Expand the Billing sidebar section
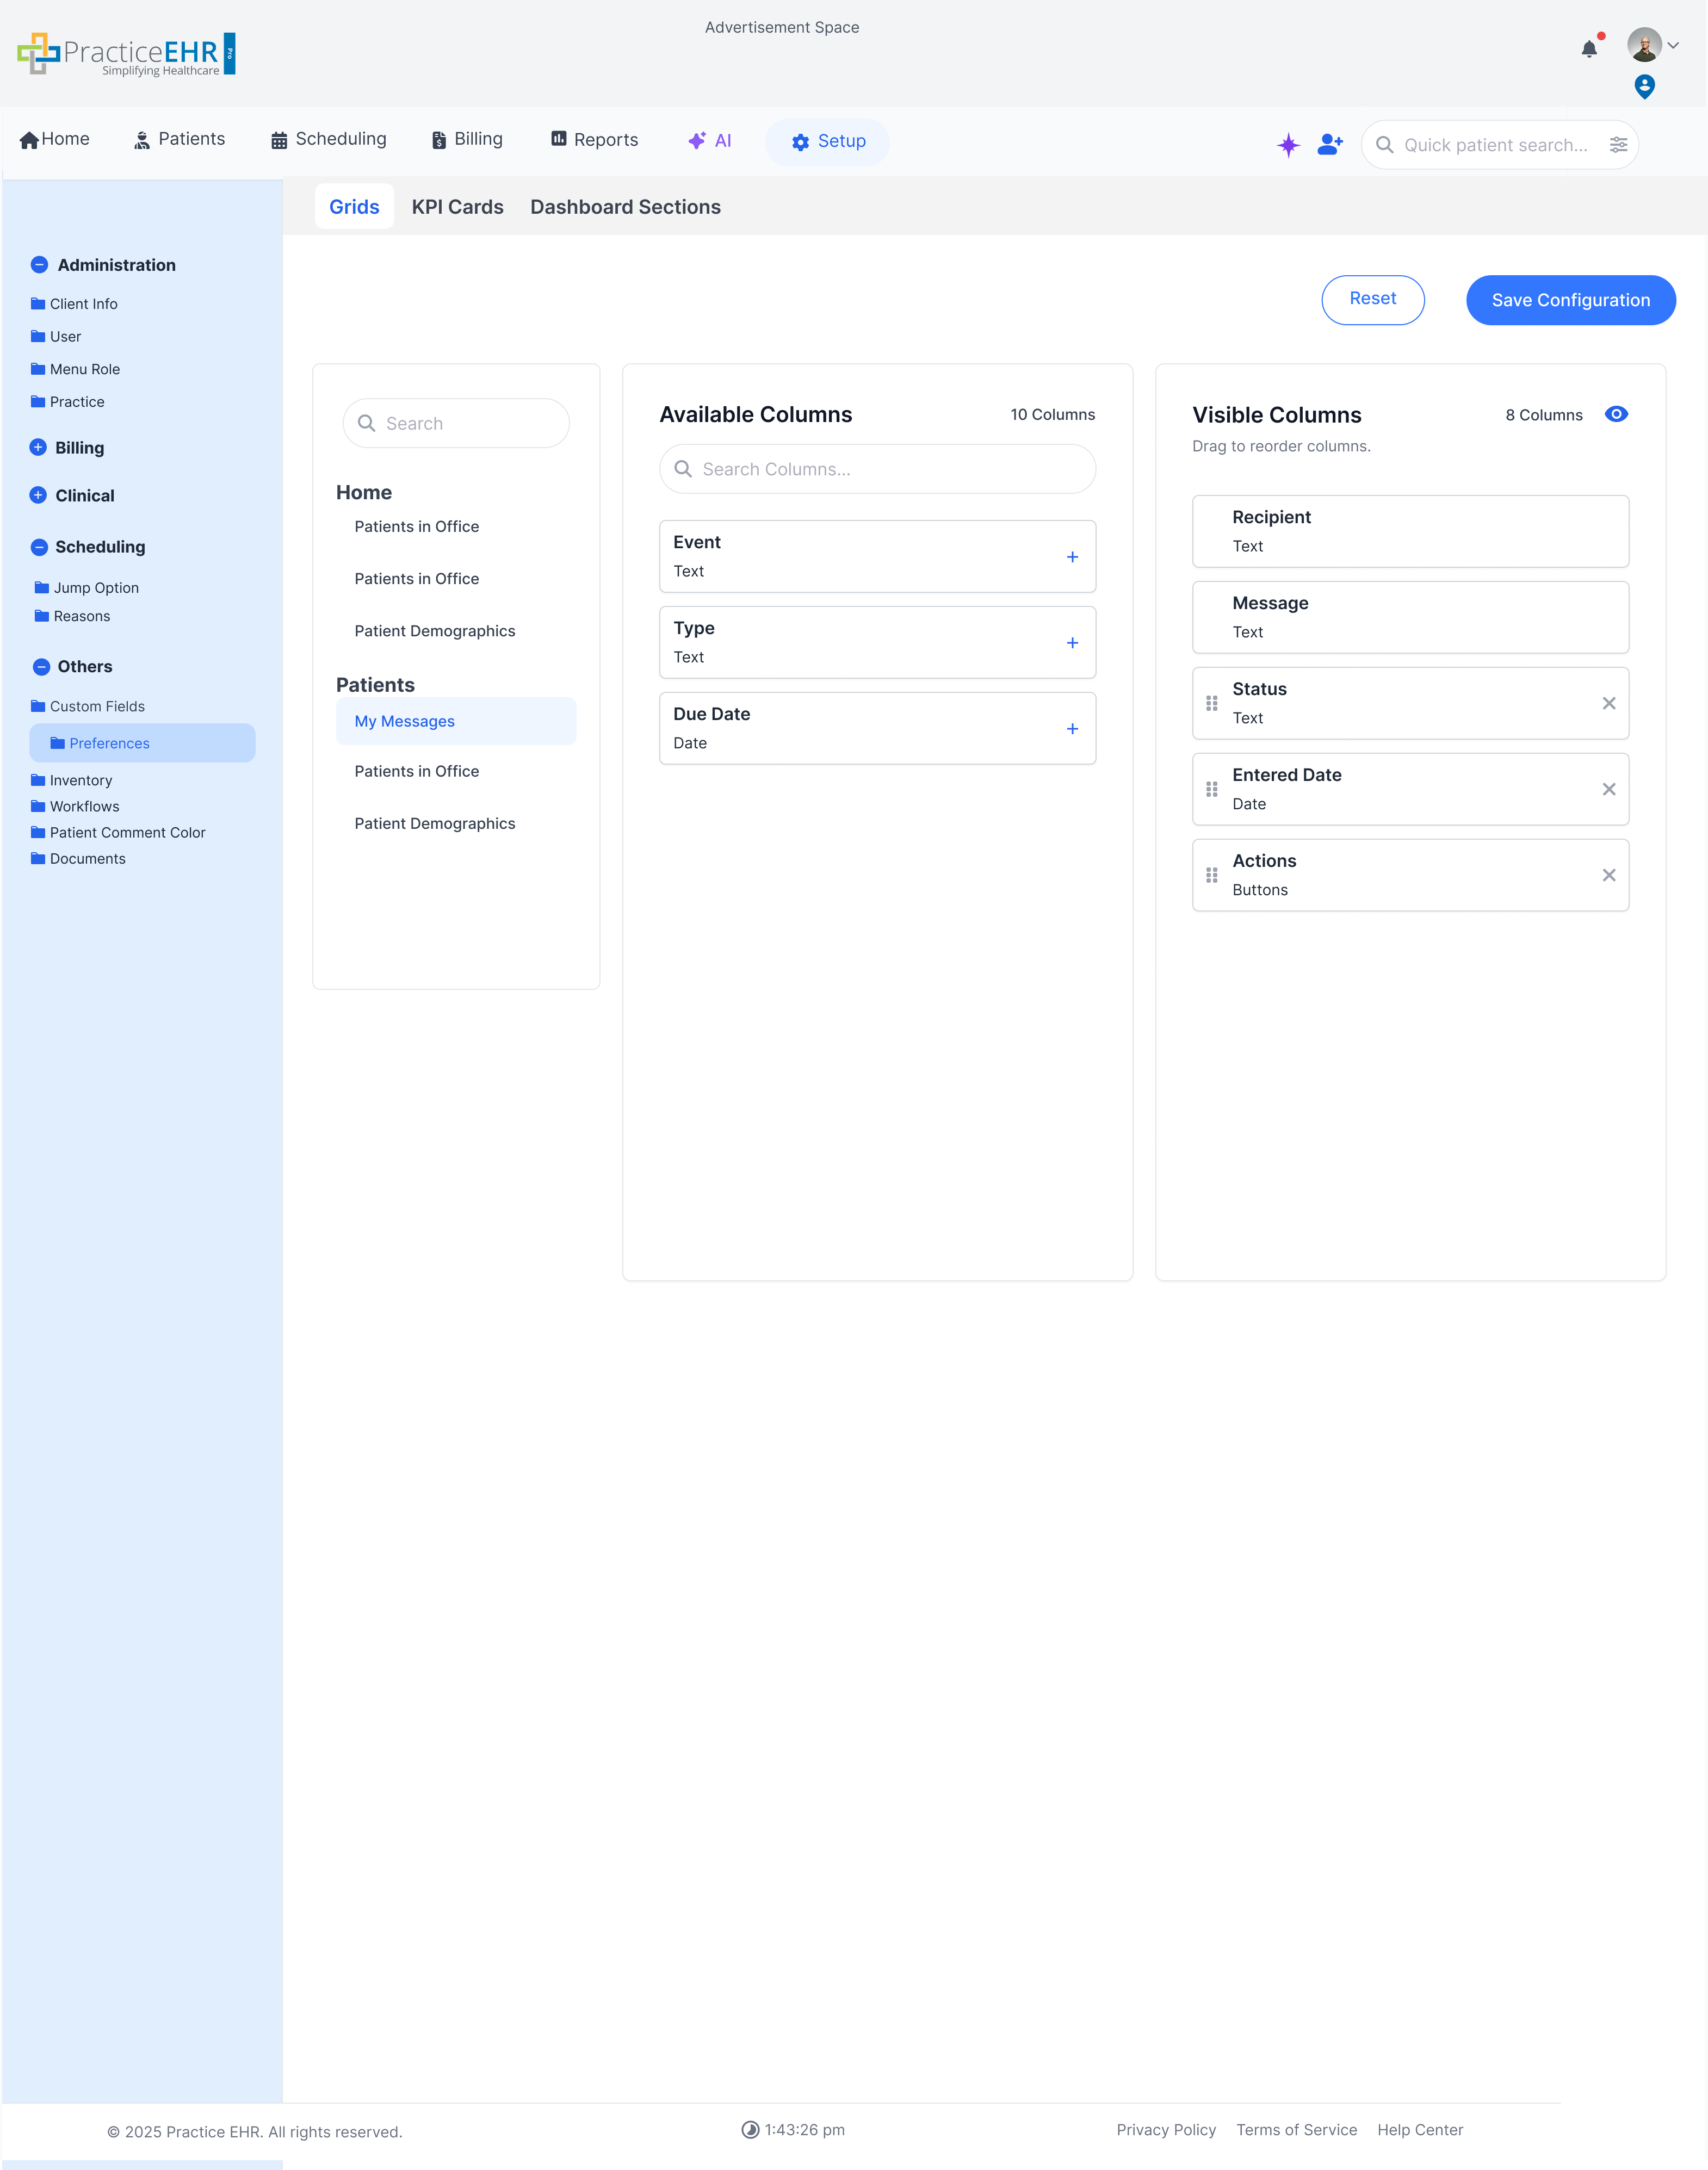Viewport: 1708px width, 2170px height. 38,447
